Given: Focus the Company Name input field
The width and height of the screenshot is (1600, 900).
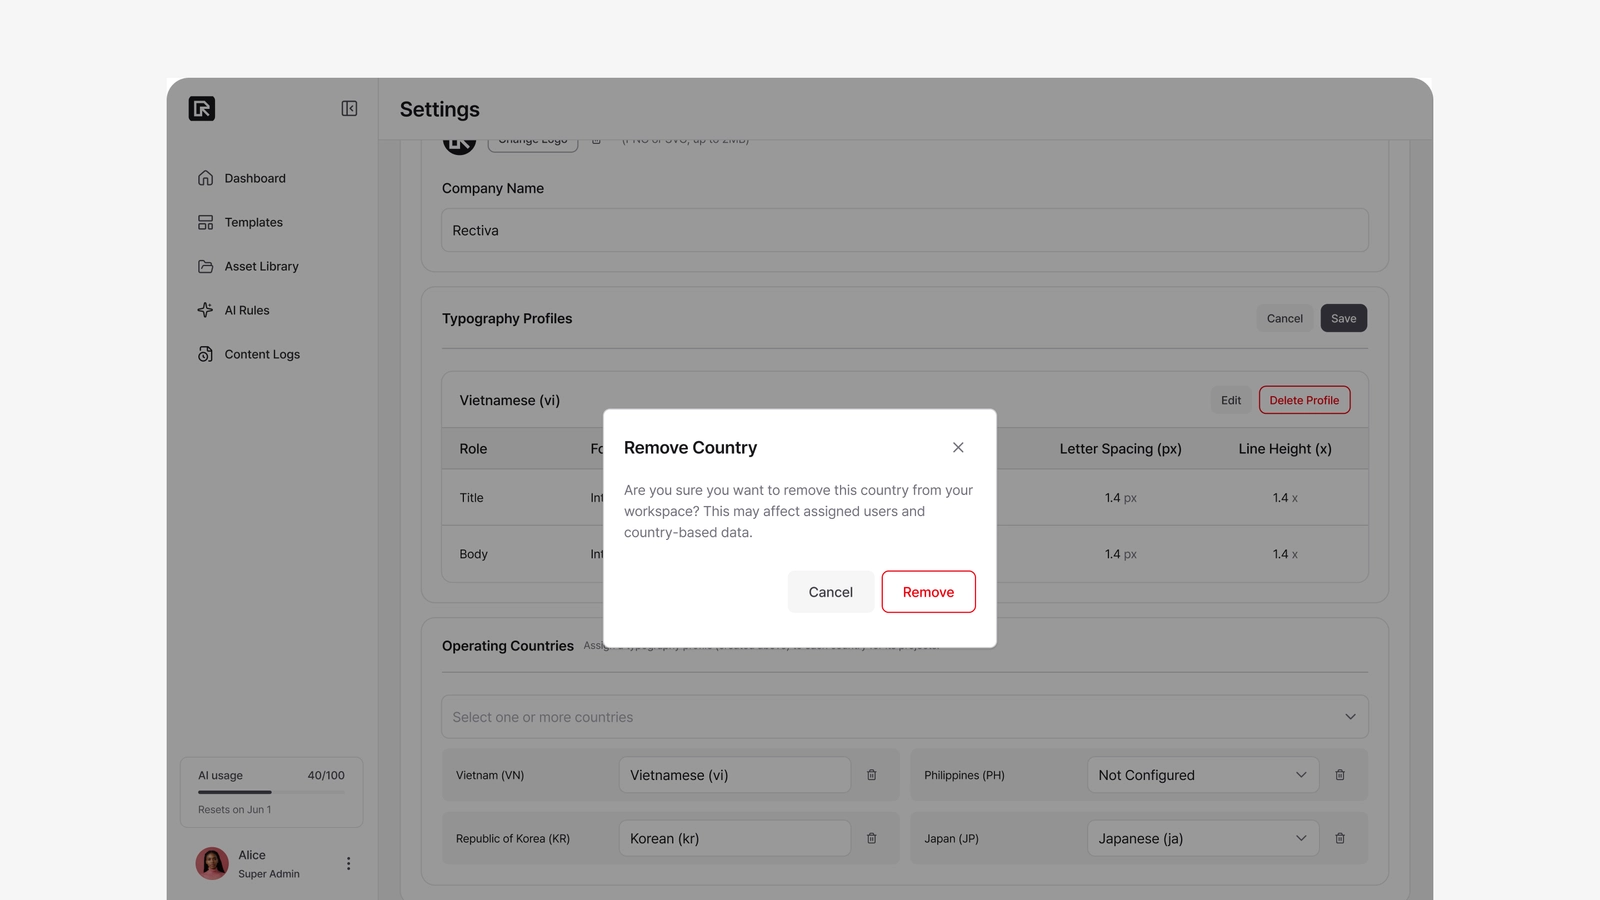Looking at the screenshot, I should click(905, 230).
